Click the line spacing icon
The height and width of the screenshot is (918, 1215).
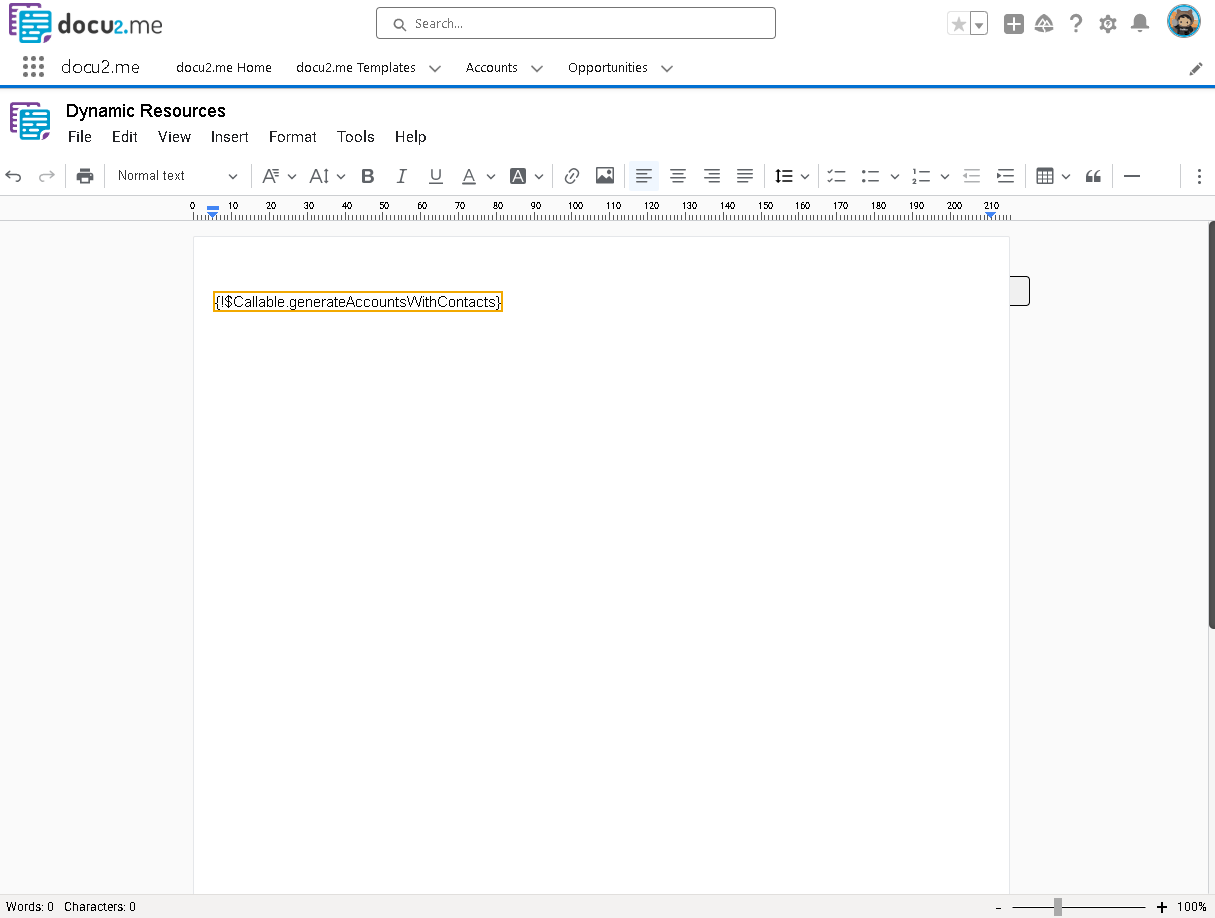click(x=784, y=176)
